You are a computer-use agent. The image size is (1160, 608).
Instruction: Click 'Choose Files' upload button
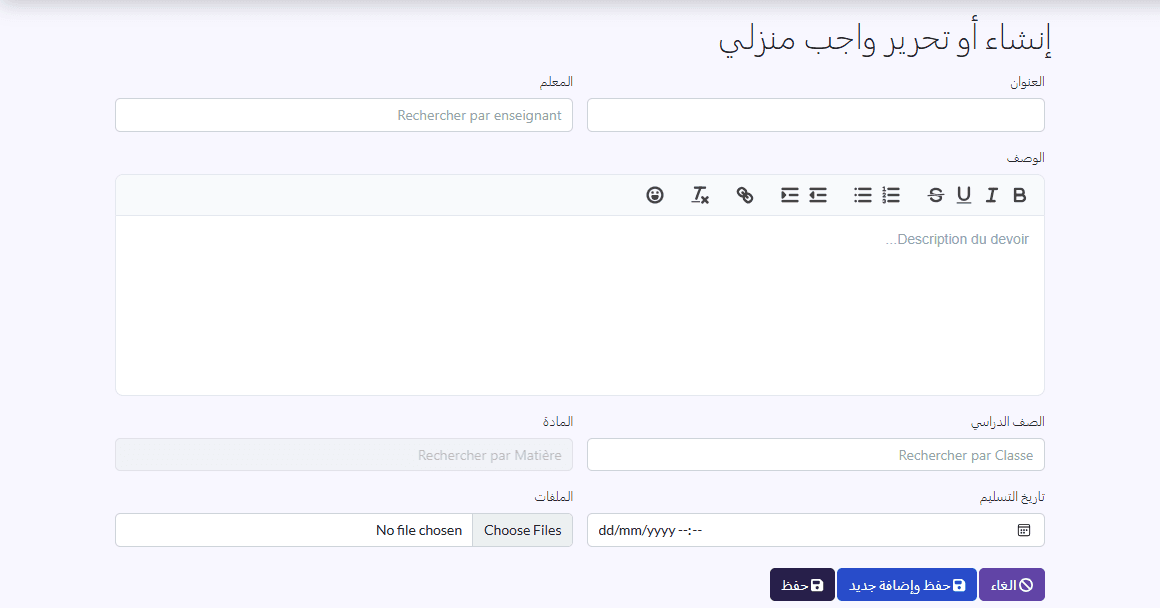[x=522, y=530]
